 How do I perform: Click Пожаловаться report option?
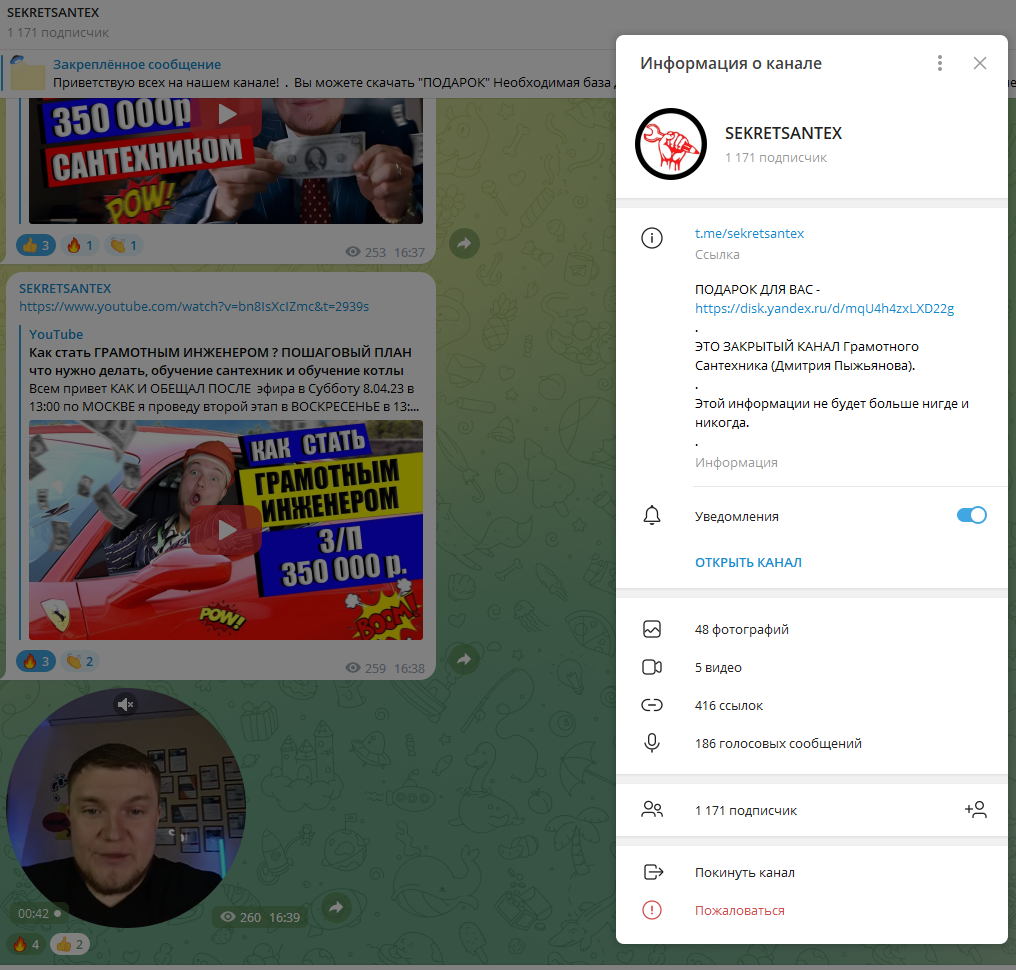739,910
